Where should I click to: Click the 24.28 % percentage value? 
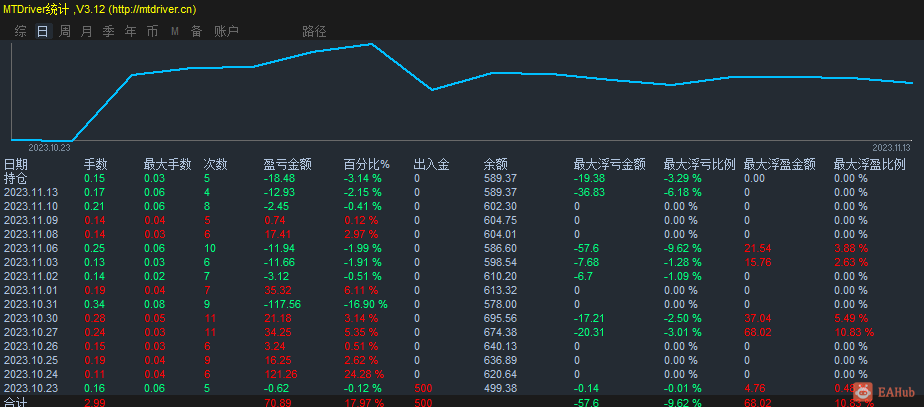point(364,374)
